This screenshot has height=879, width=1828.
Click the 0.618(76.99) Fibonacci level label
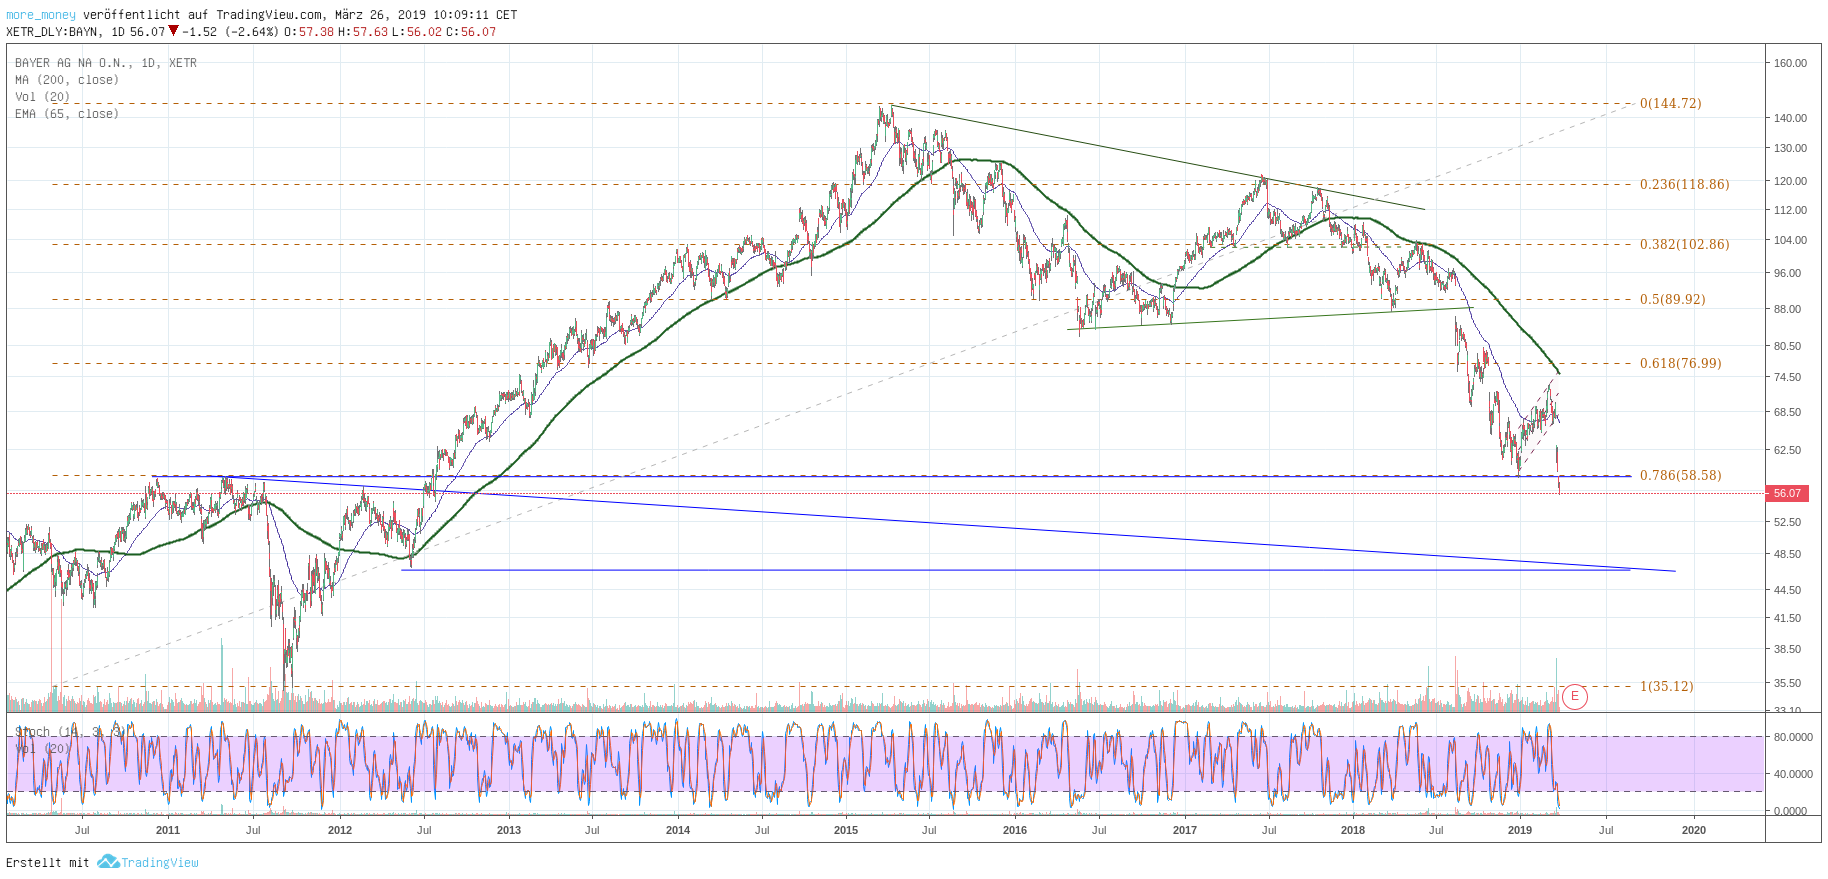pos(1680,363)
